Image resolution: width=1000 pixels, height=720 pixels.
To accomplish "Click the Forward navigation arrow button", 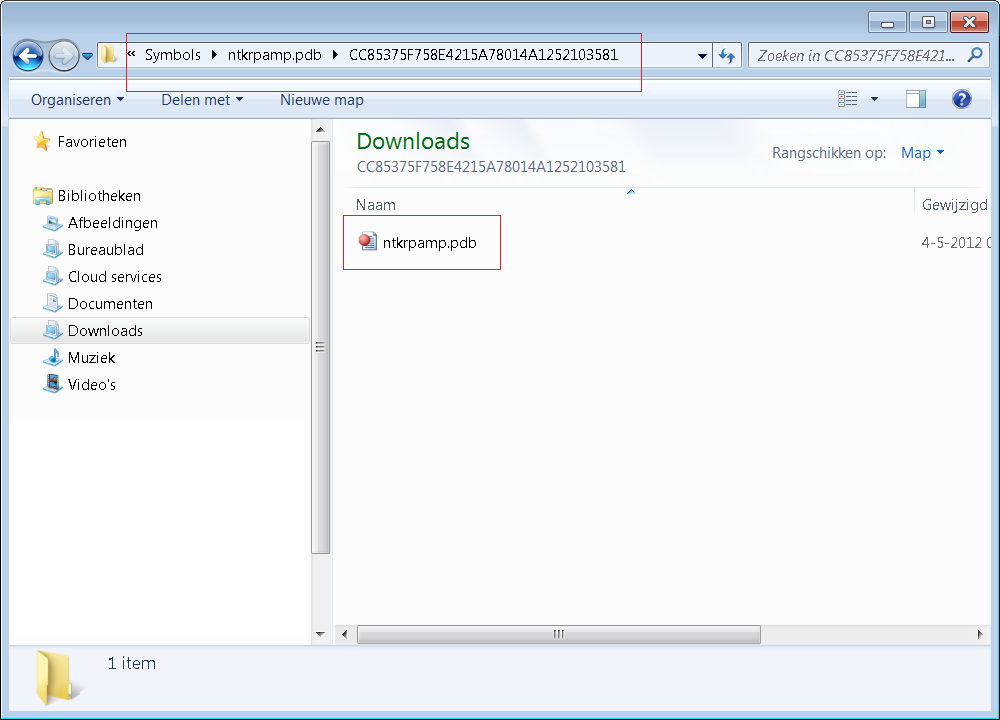I will click(63, 55).
